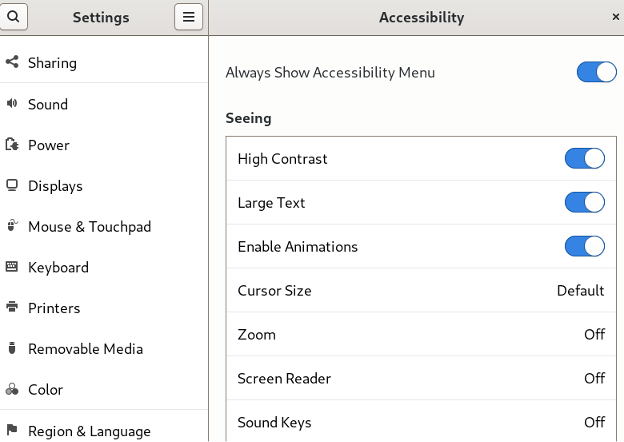Click the Sound speaker icon
The width and height of the screenshot is (624, 442).
12,104
